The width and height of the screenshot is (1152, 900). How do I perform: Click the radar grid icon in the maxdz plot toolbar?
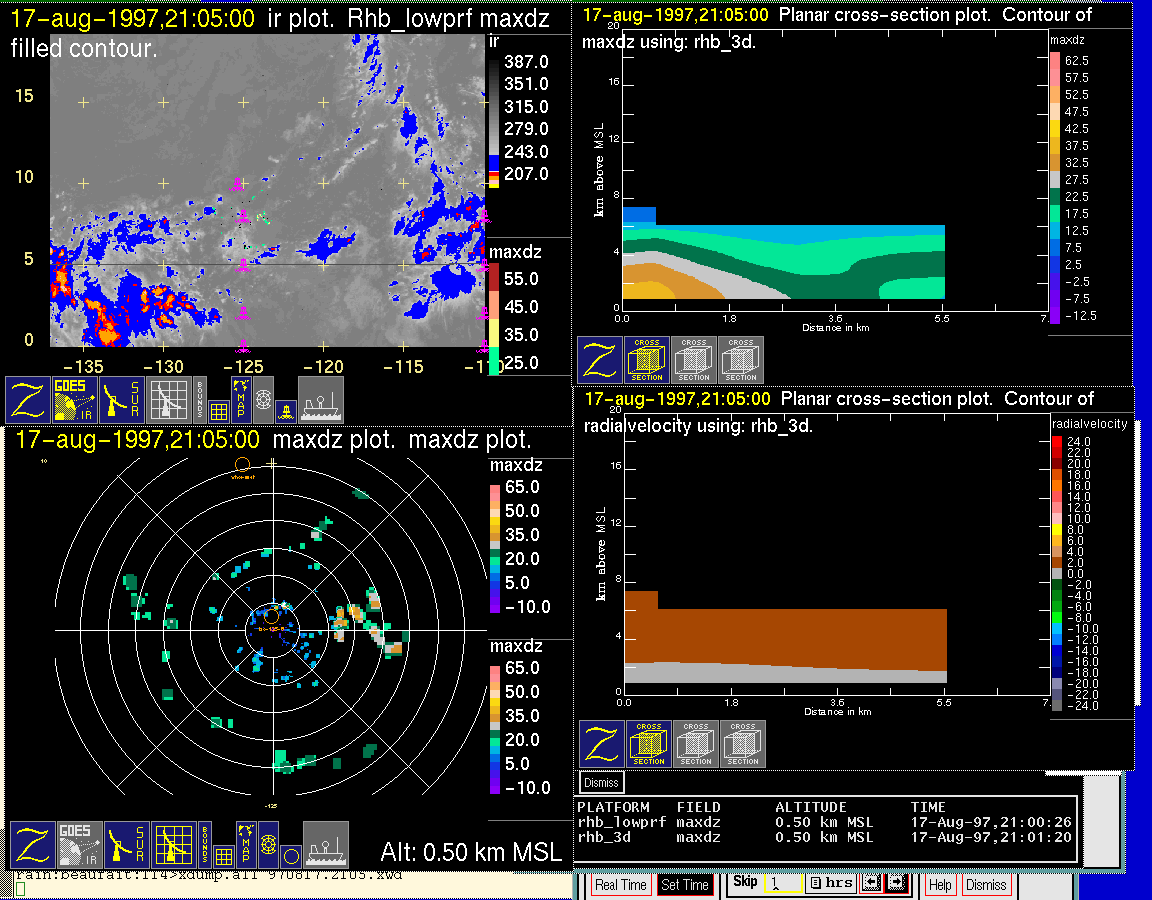pyautogui.click(x=173, y=845)
